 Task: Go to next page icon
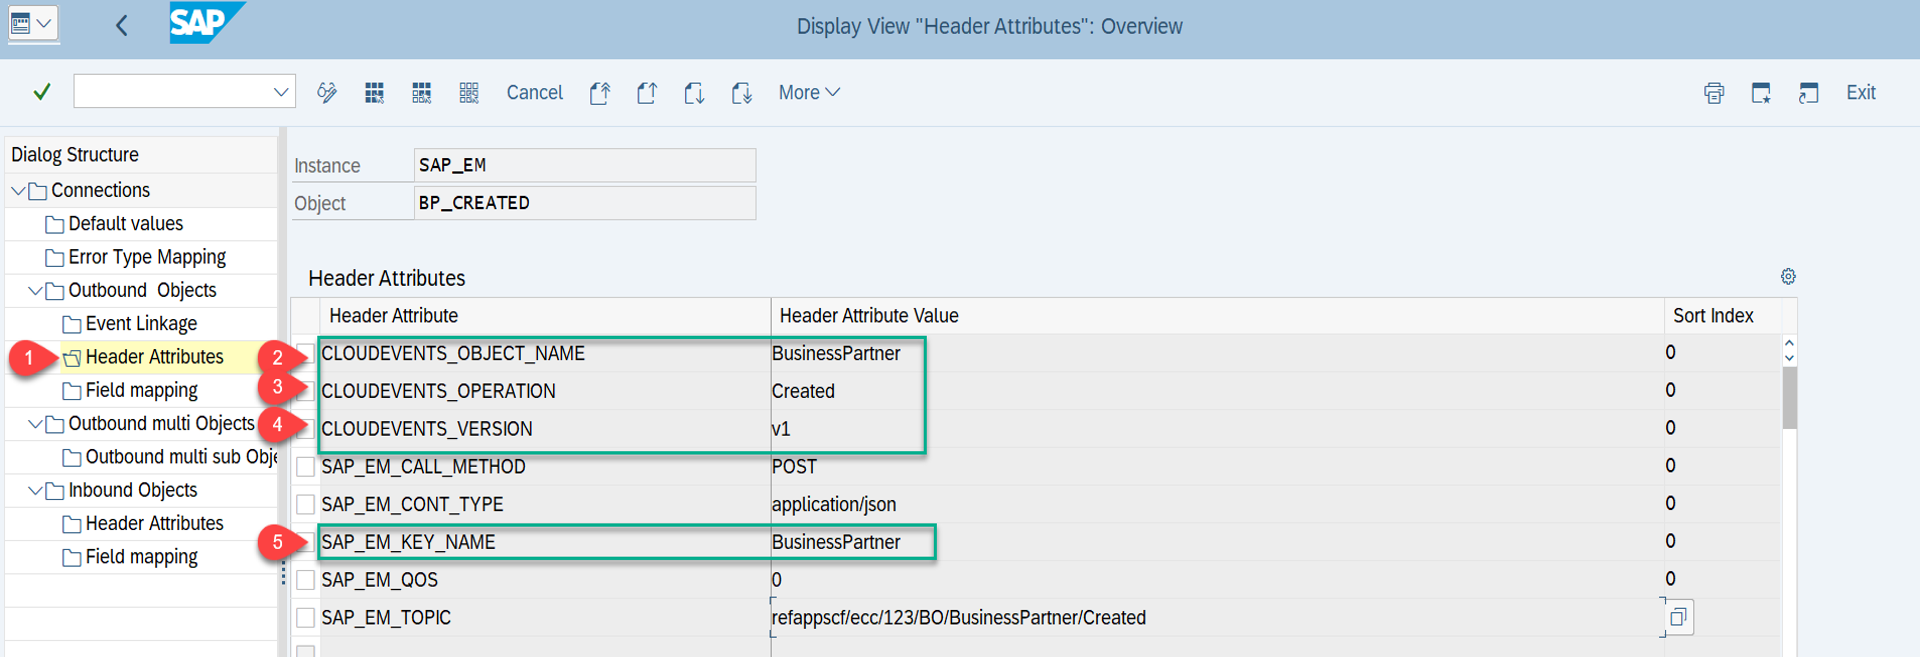click(694, 93)
